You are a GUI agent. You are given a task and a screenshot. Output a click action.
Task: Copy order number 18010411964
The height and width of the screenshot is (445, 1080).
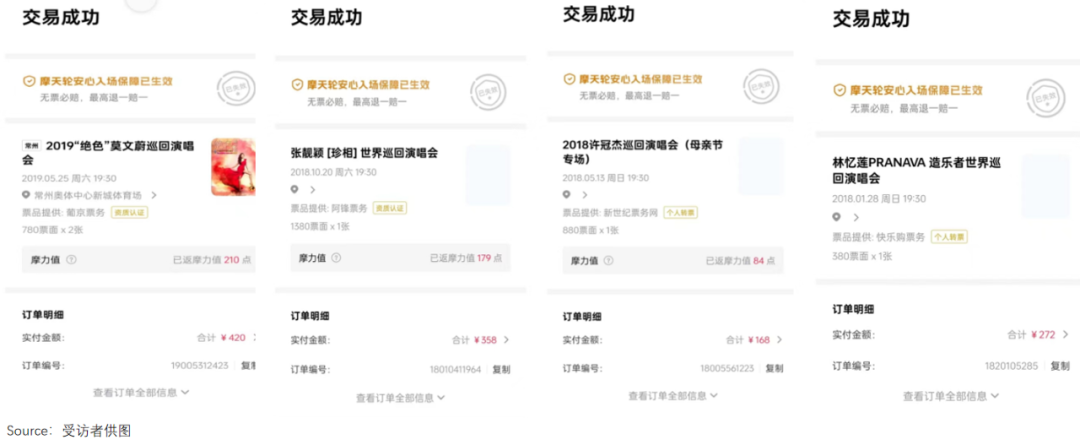[x=500, y=370]
